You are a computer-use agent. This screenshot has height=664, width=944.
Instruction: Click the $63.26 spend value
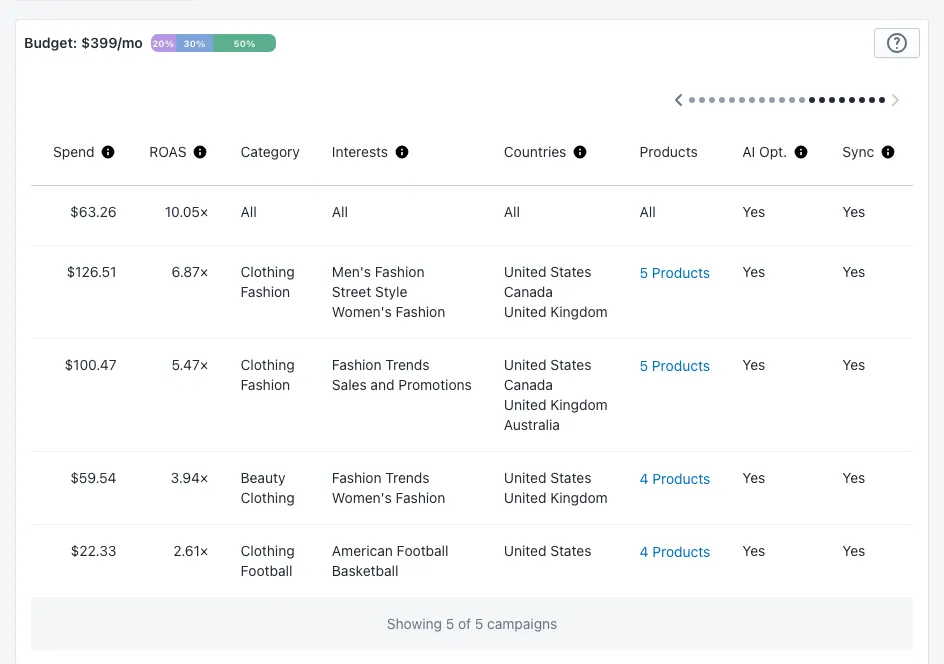click(93, 212)
